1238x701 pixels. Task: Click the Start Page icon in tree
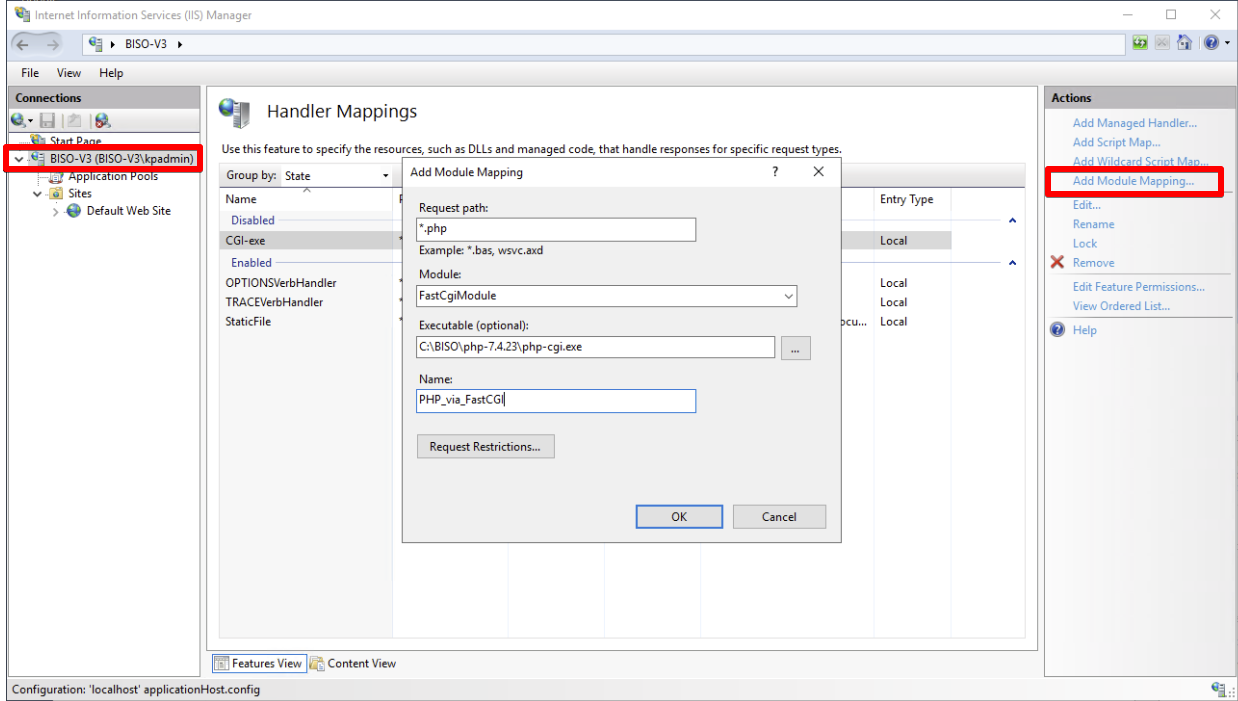[39, 141]
